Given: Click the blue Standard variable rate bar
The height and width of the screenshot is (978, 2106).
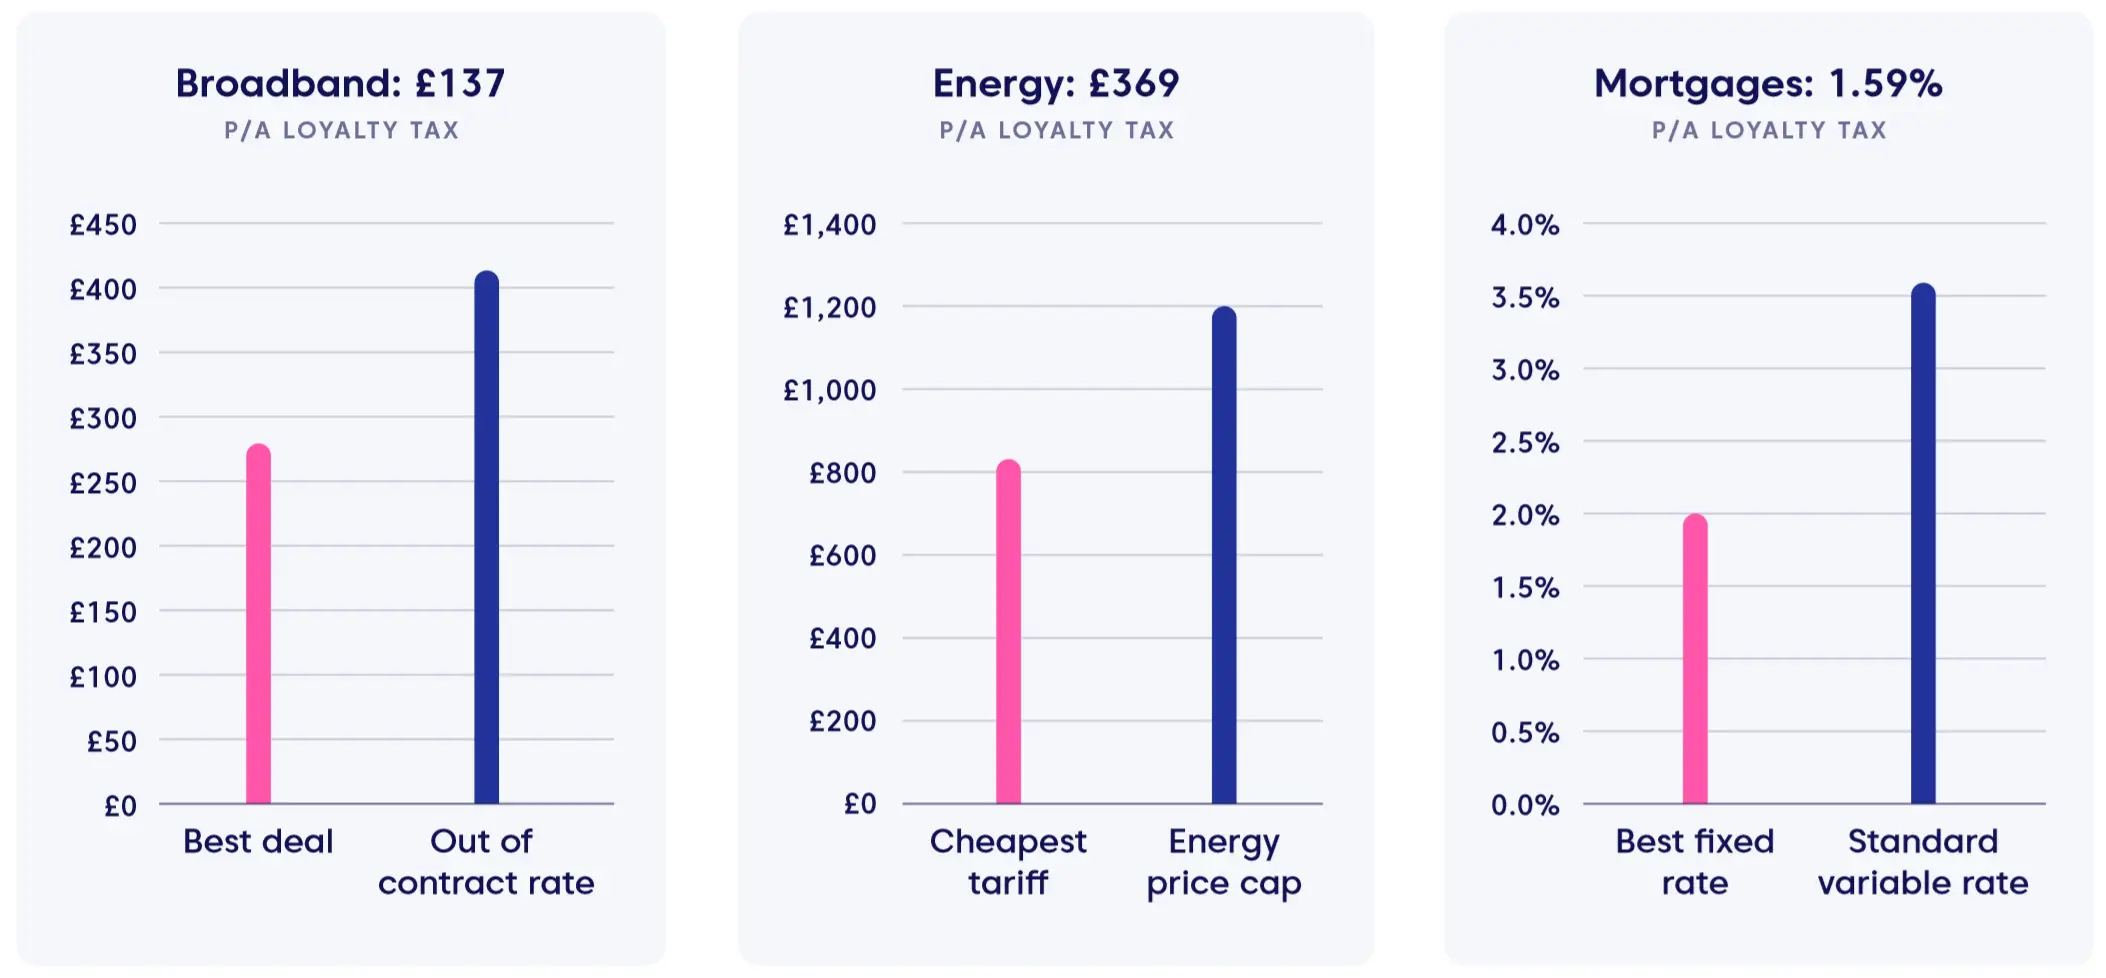Looking at the screenshot, I should [x=1923, y=544].
